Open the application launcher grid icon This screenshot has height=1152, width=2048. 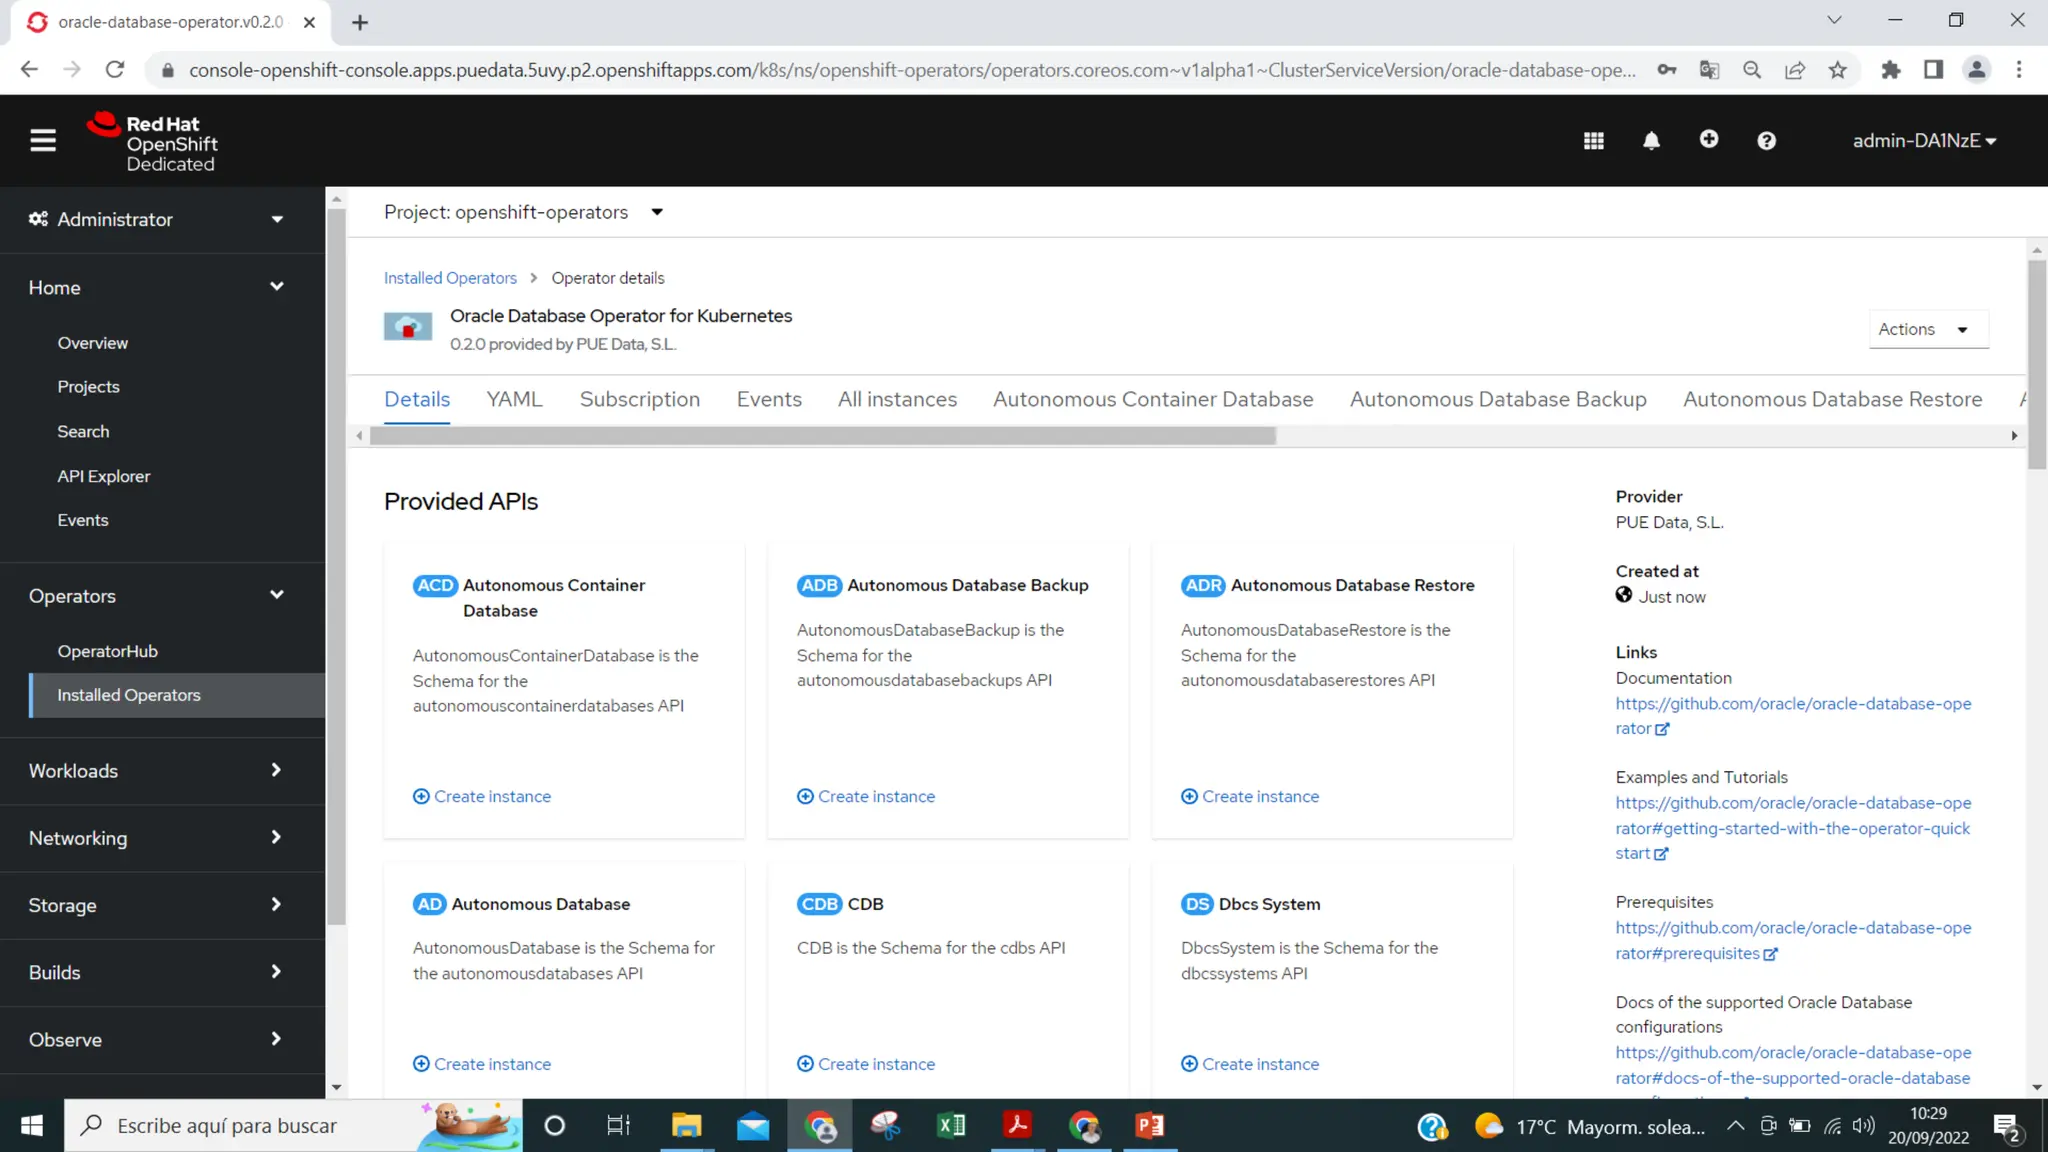1594,141
